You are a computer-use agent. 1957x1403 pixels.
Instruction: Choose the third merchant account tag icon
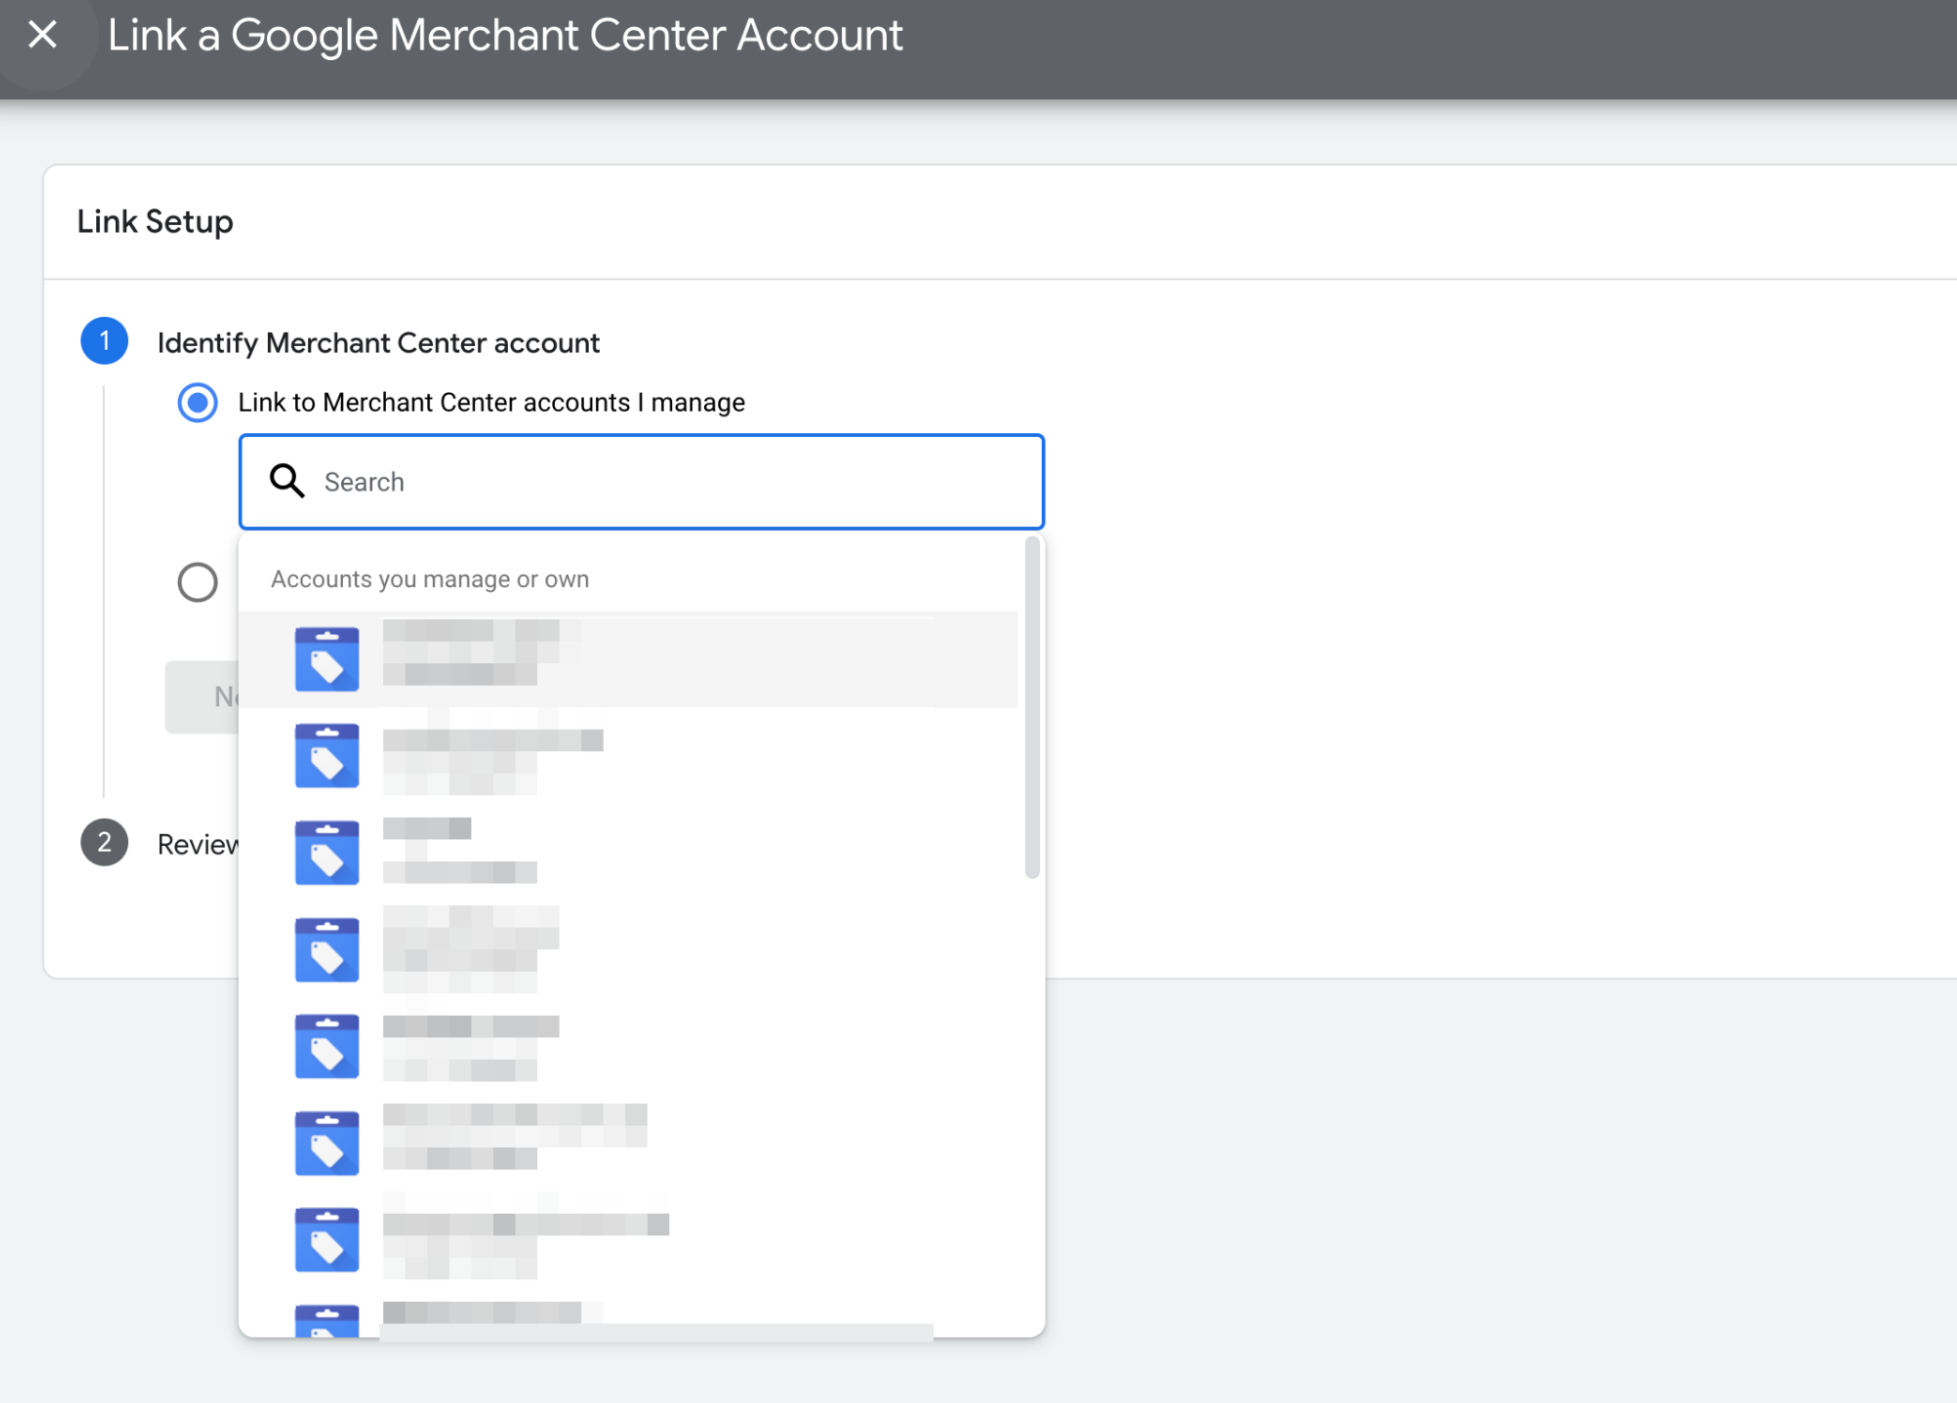click(x=327, y=853)
